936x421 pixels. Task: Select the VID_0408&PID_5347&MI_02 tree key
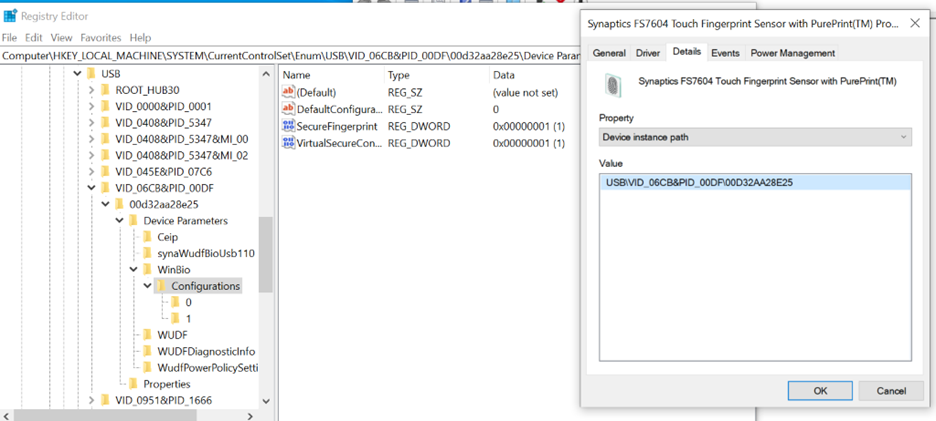[182, 155]
